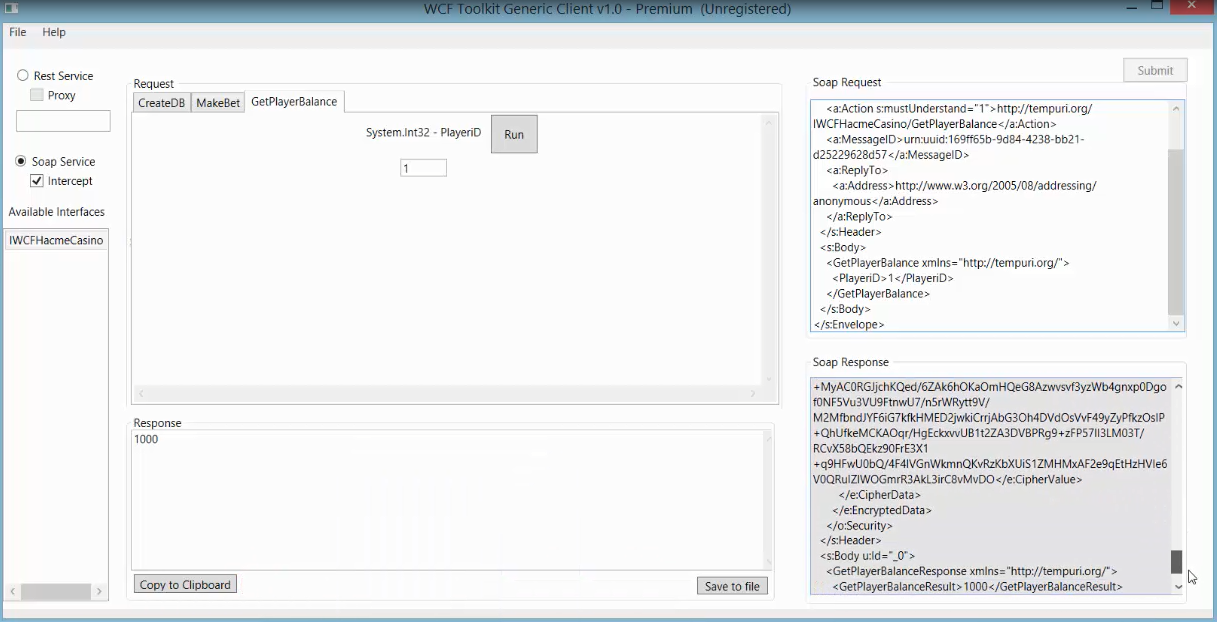
Task: Open the File menu
Action: [x=17, y=31]
